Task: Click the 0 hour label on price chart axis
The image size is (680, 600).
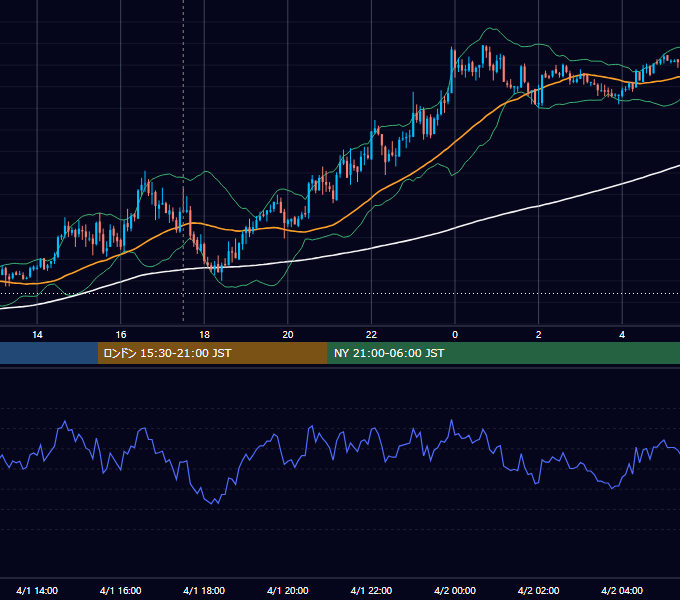Action: (455, 335)
